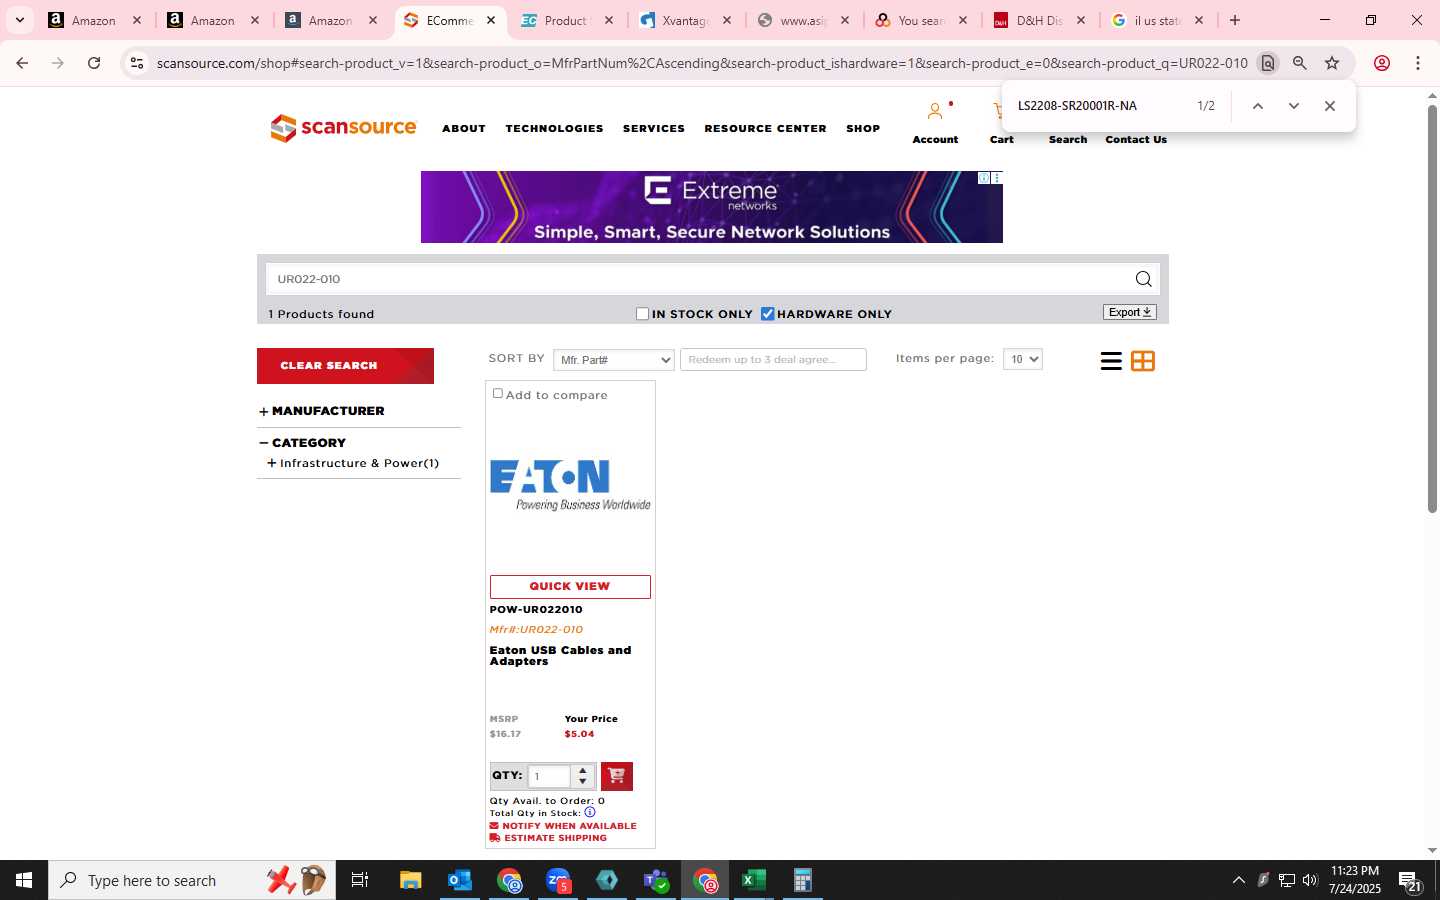Open SHOP menu
The width and height of the screenshot is (1440, 900).
[x=863, y=129]
